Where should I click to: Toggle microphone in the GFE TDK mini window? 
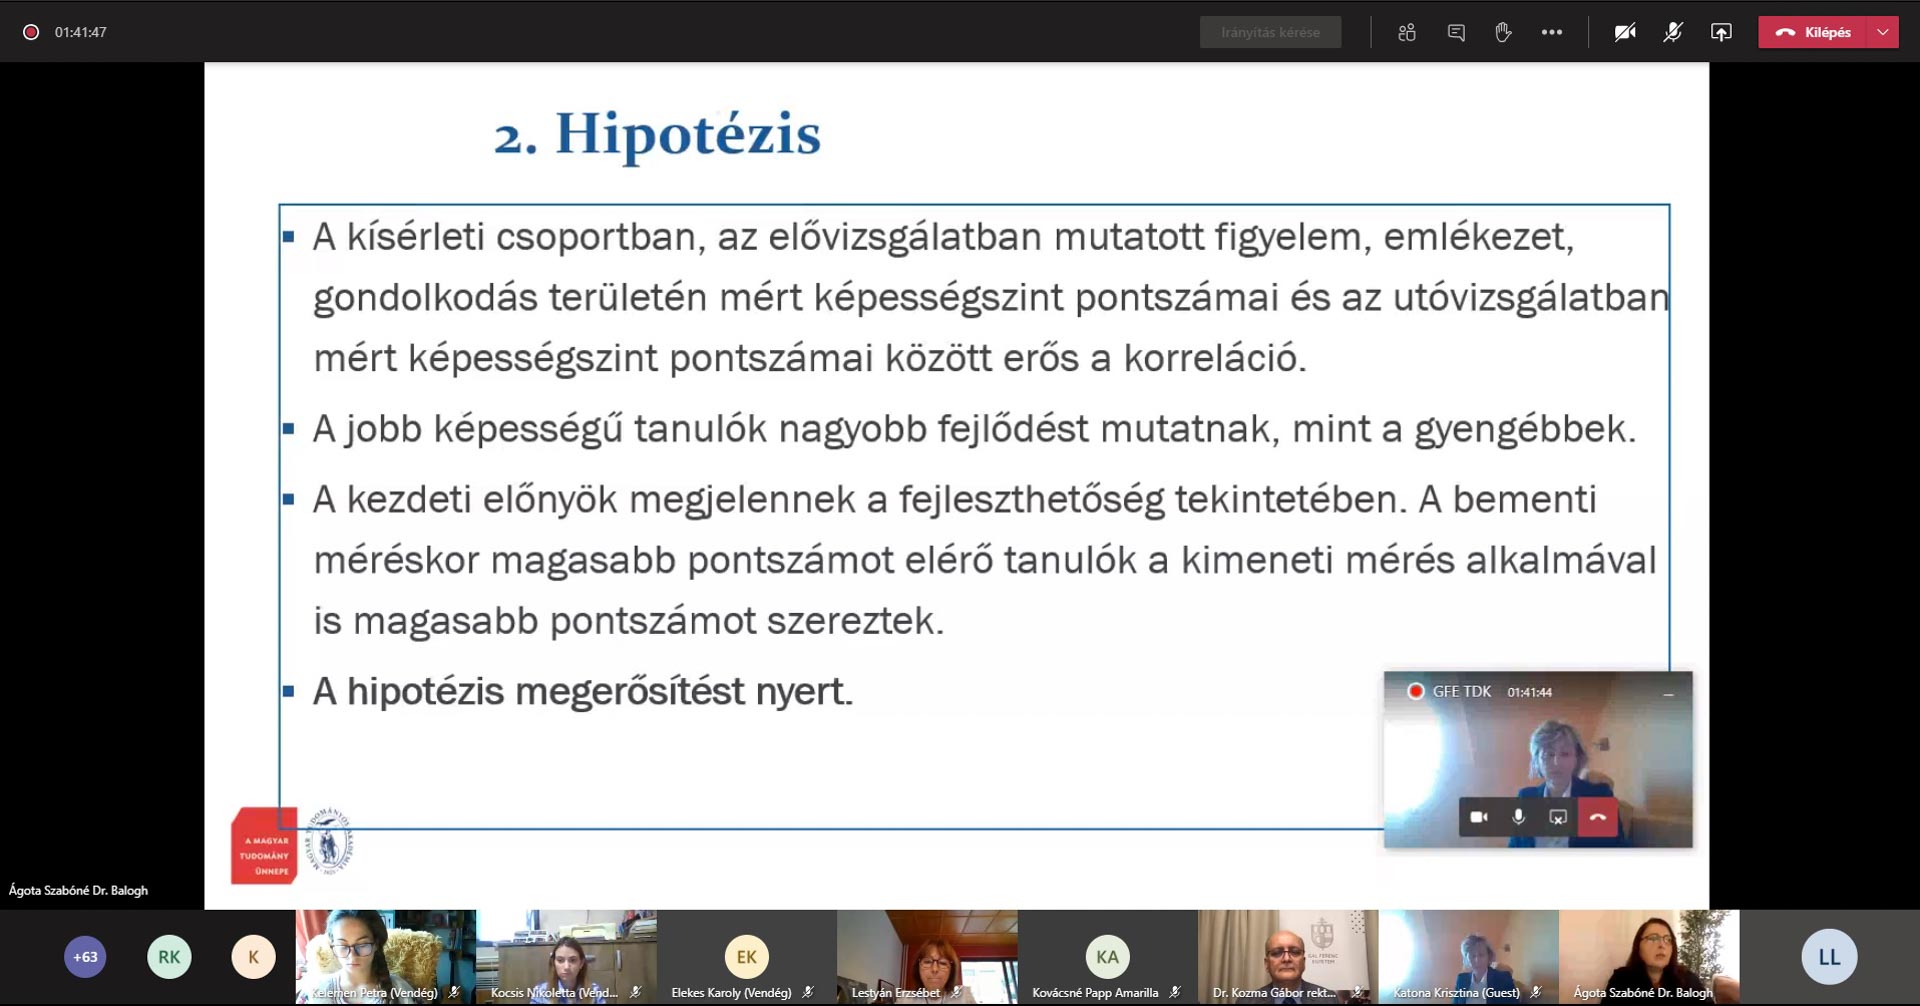coord(1518,817)
